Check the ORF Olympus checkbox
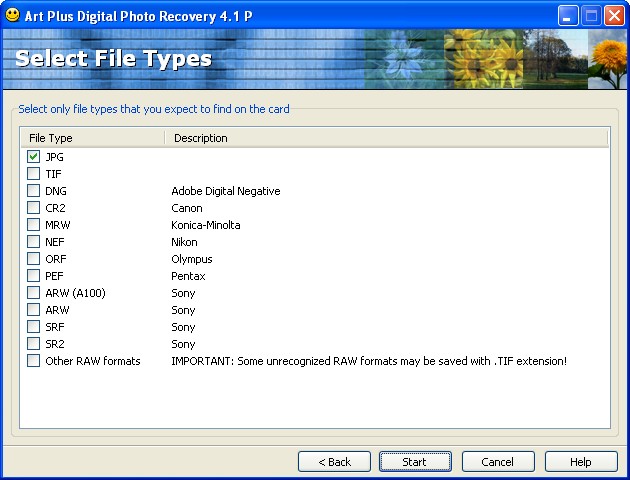 point(33,259)
